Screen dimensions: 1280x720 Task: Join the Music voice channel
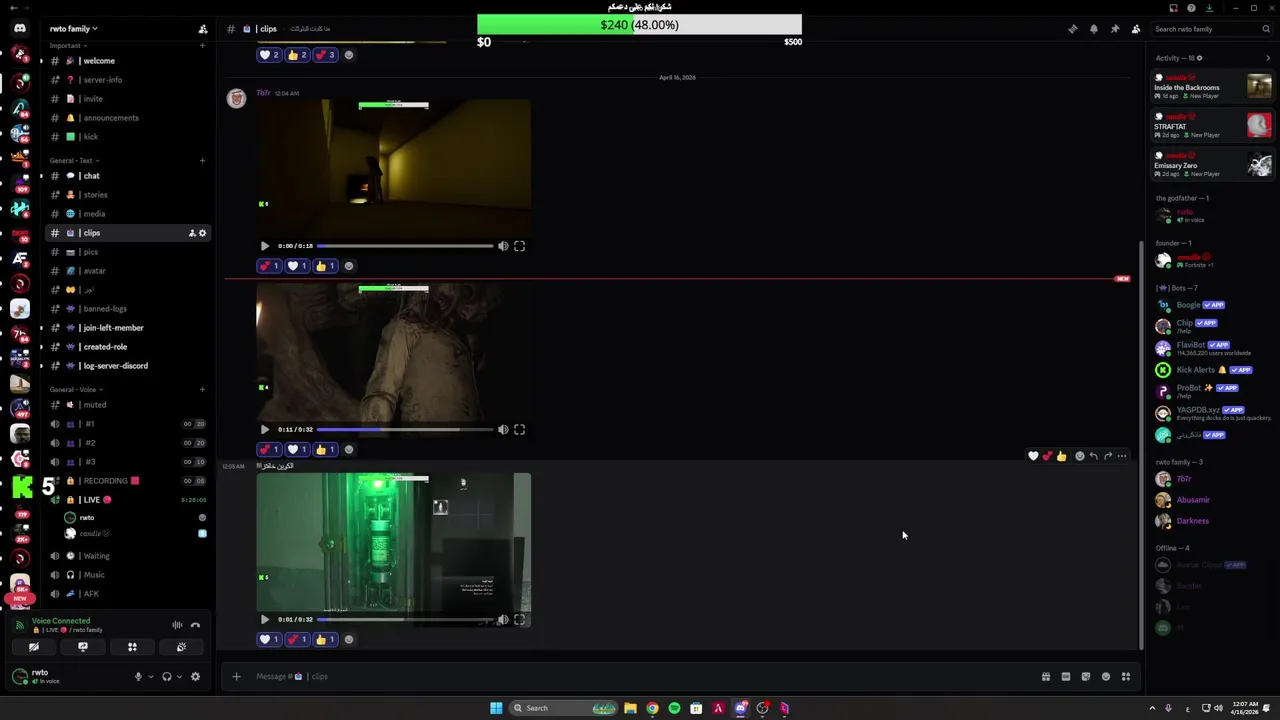click(x=128, y=575)
